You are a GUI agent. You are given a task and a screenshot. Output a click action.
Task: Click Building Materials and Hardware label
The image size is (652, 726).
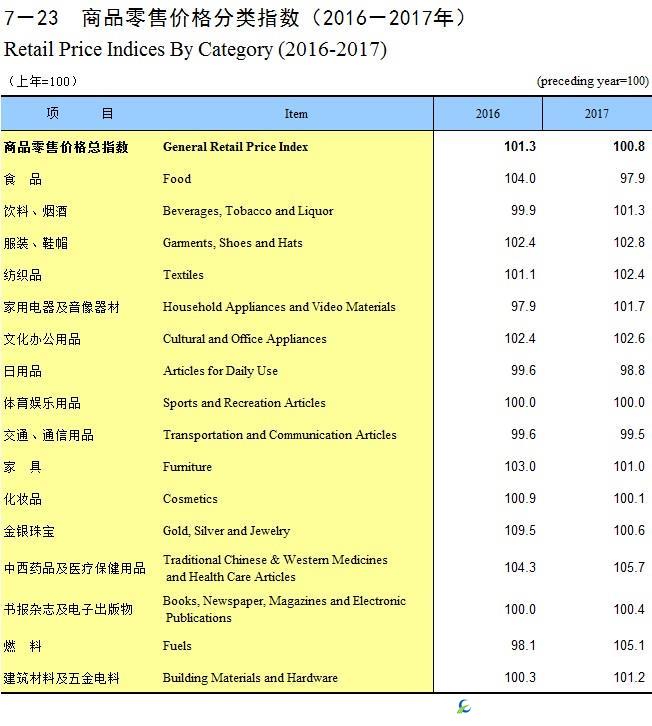(x=250, y=678)
